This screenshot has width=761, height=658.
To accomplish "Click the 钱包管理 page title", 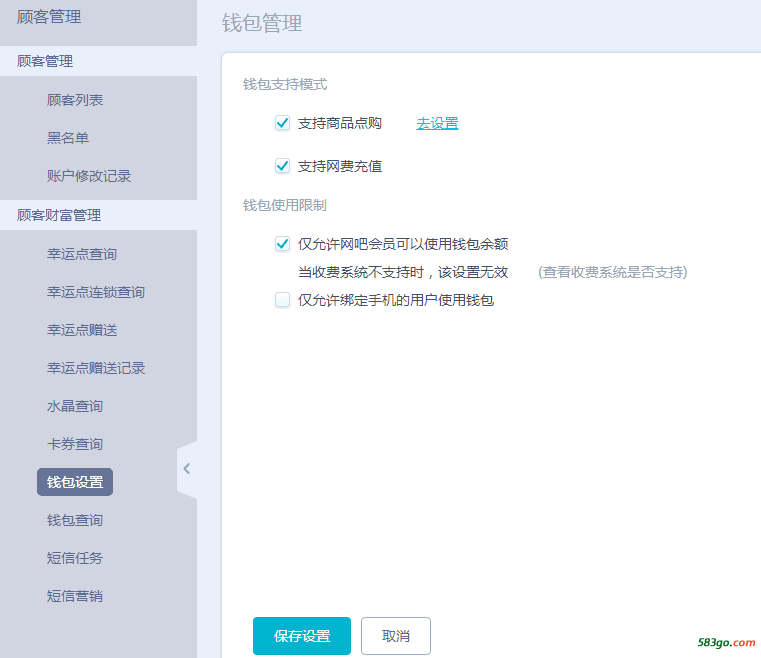I will (x=262, y=23).
